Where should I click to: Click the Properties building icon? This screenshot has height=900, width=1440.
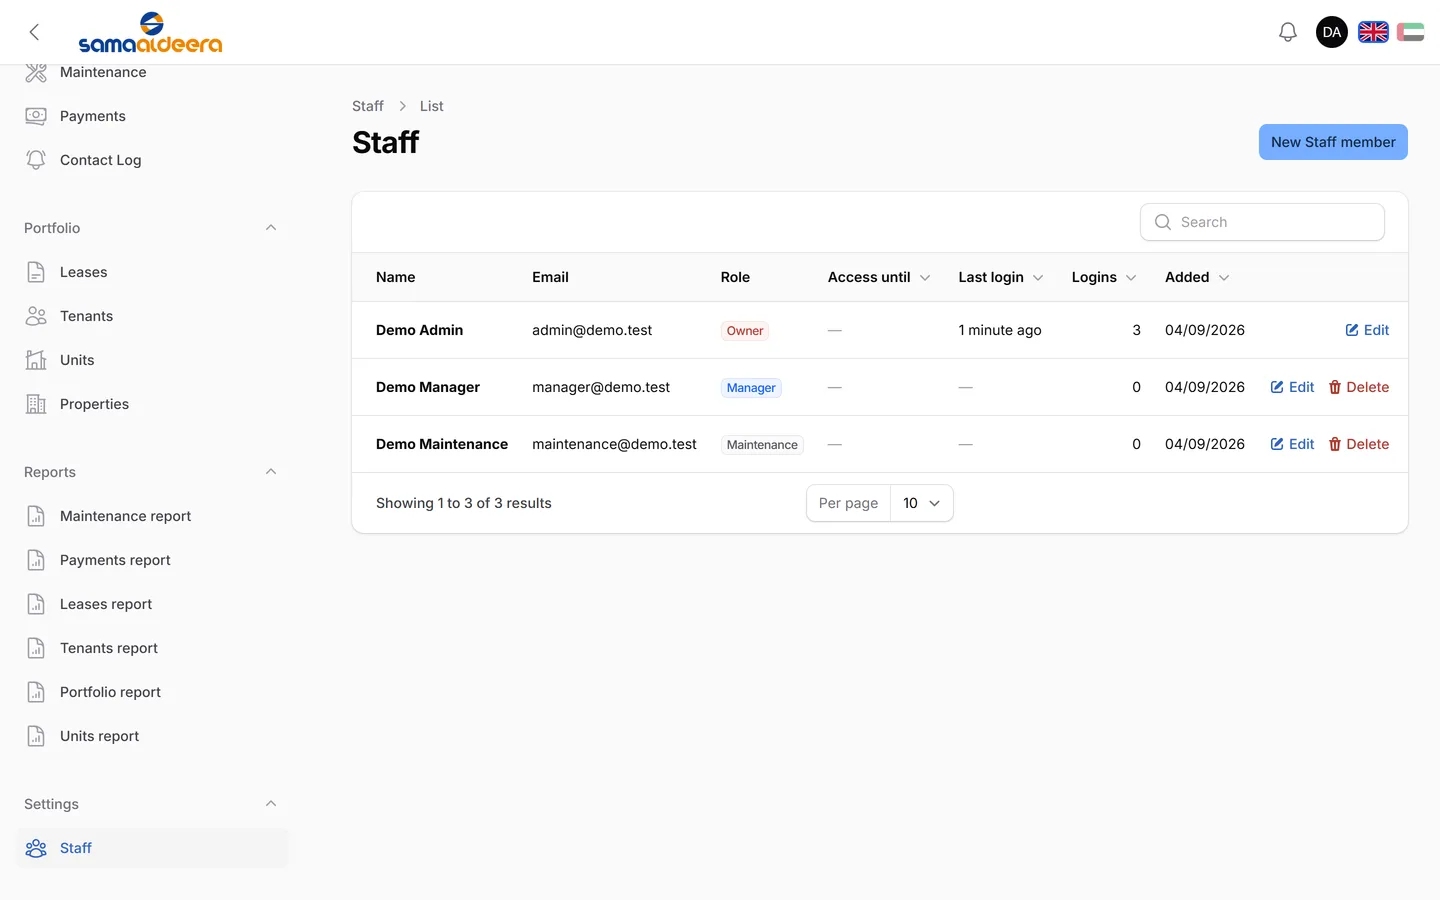pyautogui.click(x=36, y=404)
